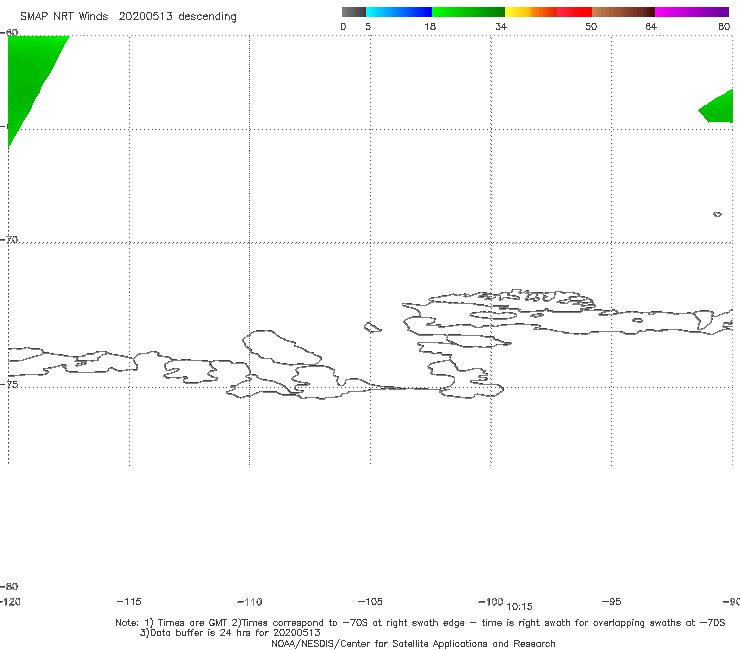Click the blue segment of the color bar

[399, 12]
